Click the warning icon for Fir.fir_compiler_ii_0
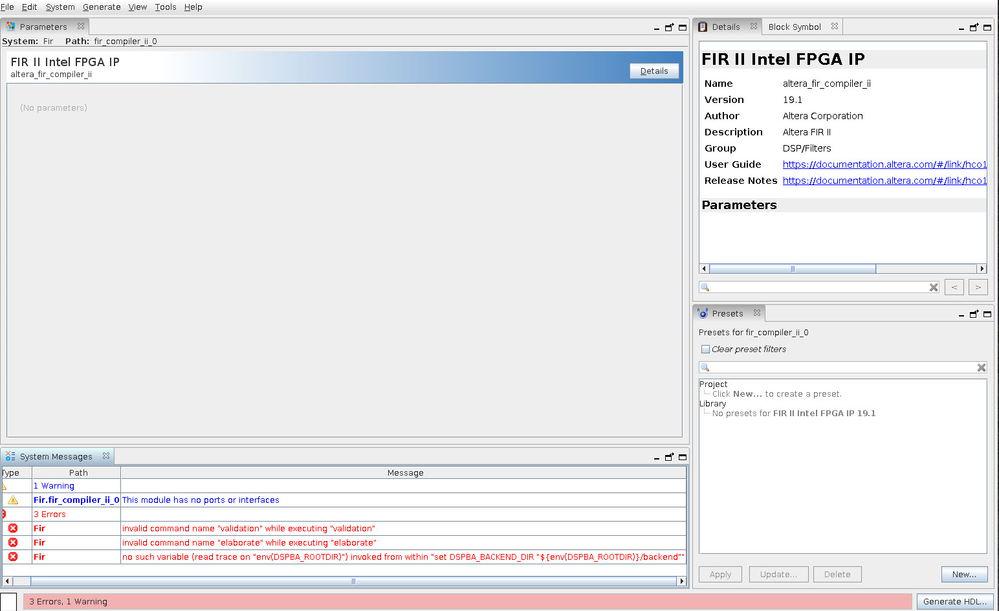The width and height of the screenshot is (999, 611). (x=13, y=500)
